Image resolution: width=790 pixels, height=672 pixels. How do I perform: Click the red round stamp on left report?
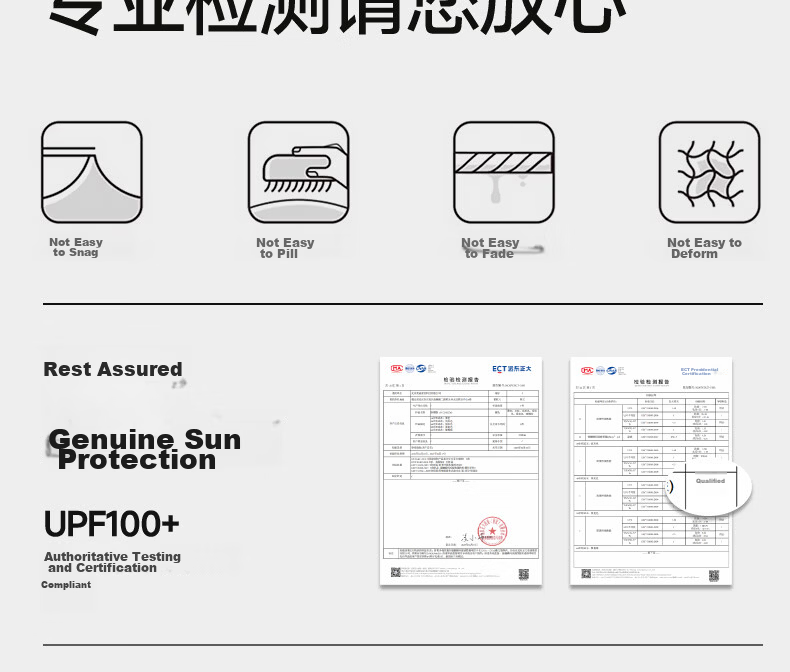tap(492, 531)
